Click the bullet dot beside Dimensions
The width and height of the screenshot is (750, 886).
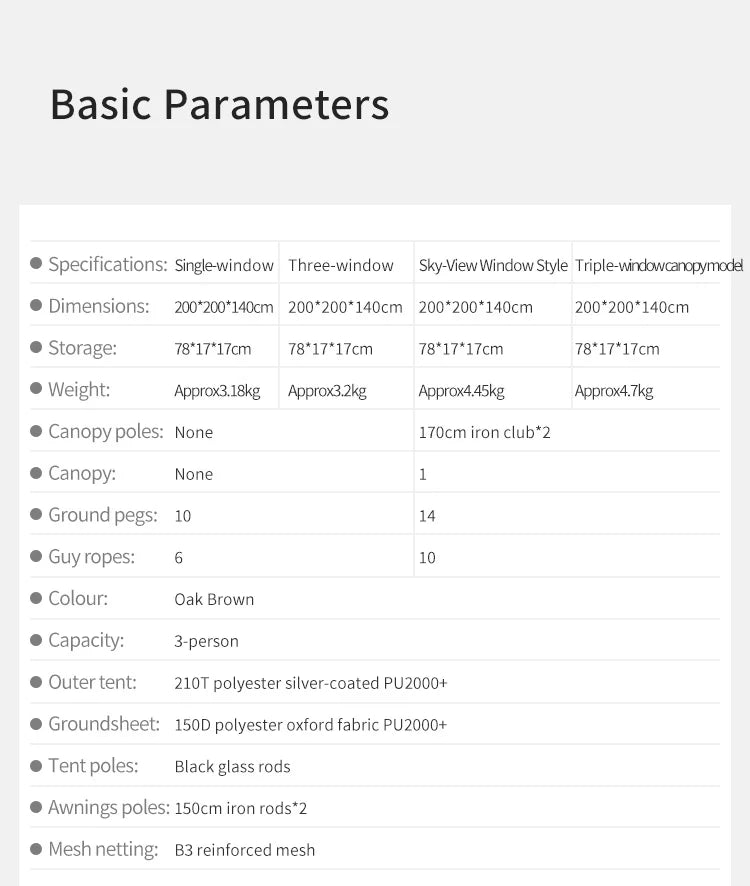coord(36,305)
